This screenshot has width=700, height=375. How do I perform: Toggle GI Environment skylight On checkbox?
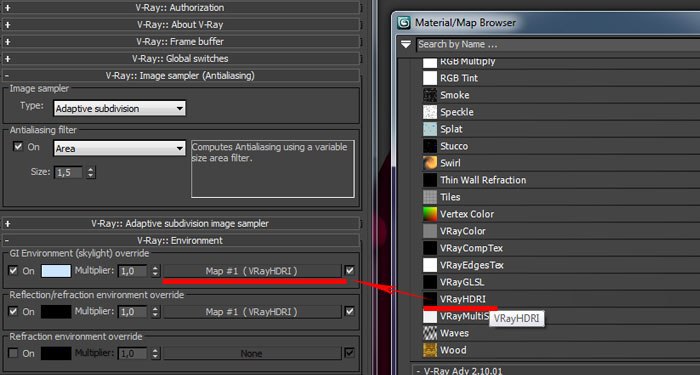(x=13, y=271)
